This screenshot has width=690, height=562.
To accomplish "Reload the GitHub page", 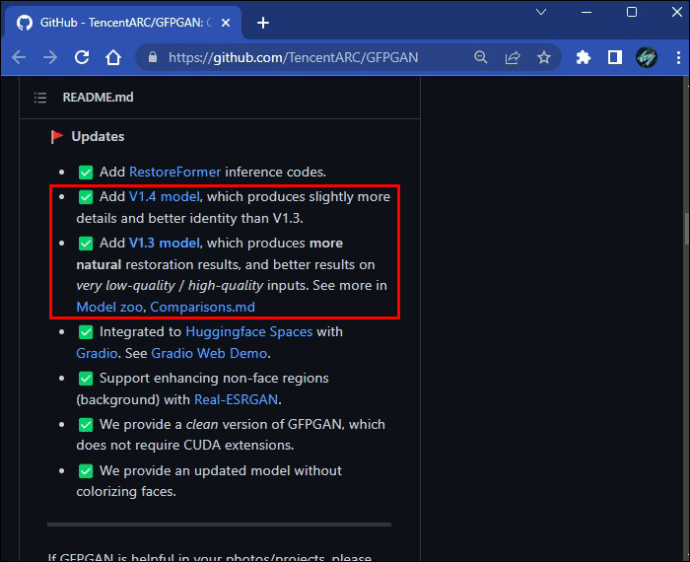I will coord(82,57).
